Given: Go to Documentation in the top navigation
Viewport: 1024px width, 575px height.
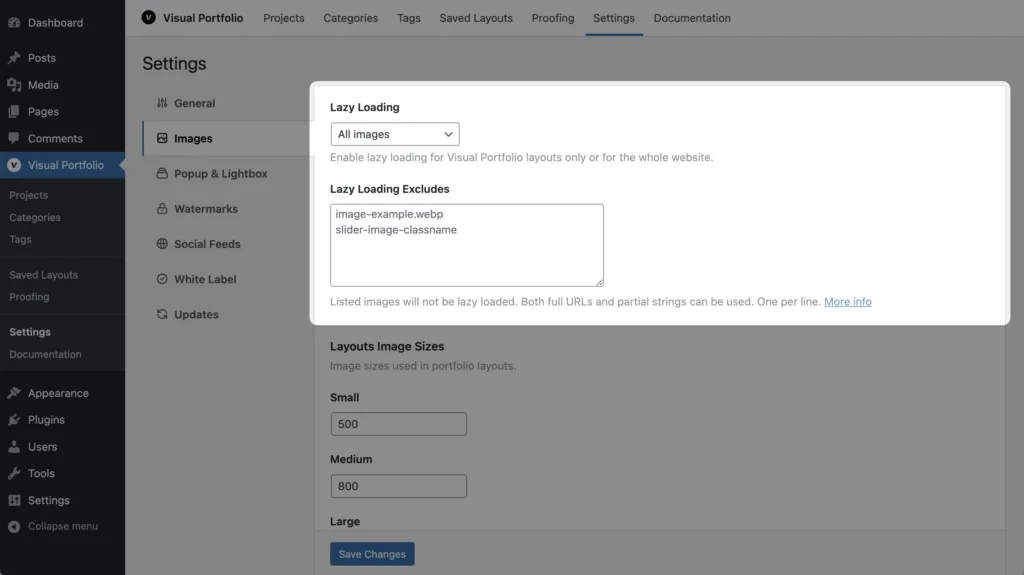Looking at the screenshot, I should [x=692, y=18].
